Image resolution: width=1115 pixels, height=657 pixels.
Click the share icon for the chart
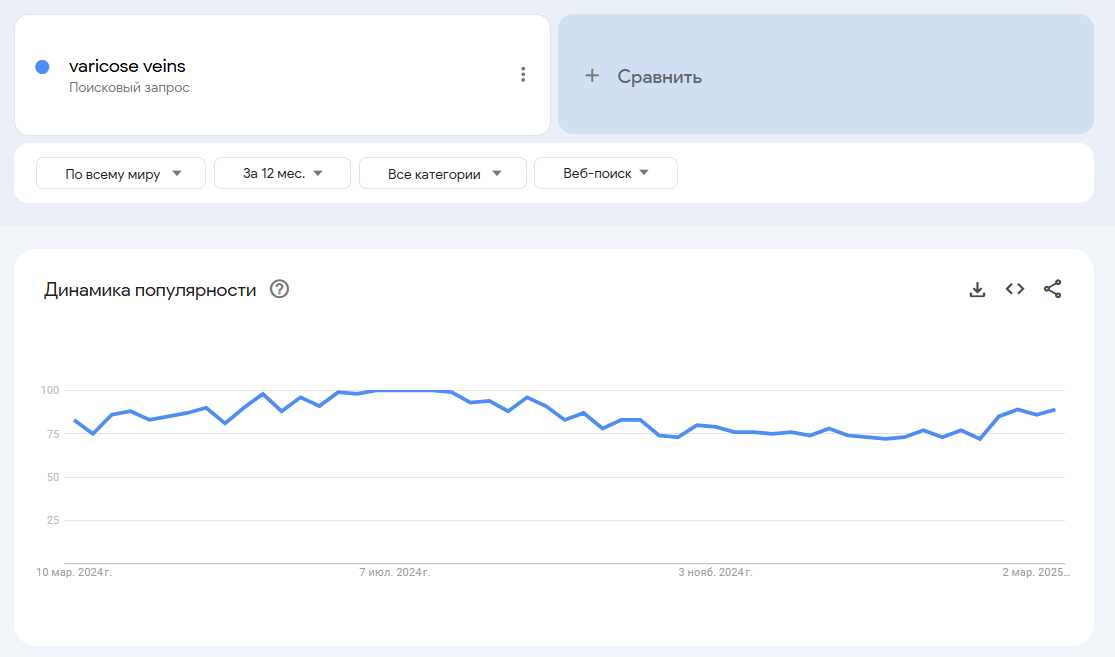coord(1052,289)
